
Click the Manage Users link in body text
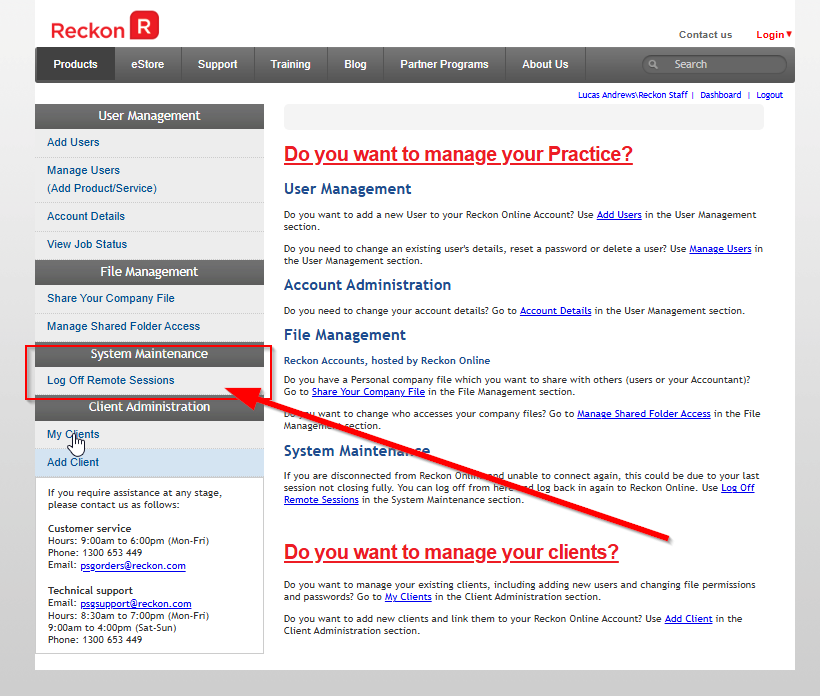tap(720, 249)
